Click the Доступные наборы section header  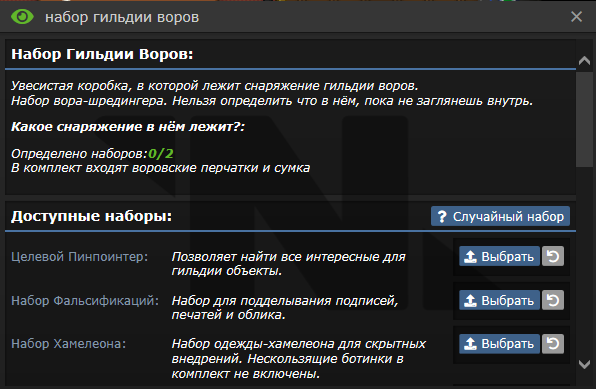(92, 216)
